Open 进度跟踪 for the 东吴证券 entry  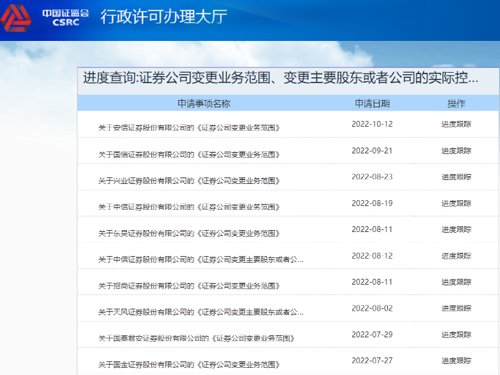pyautogui.click(x=456, y=229)
